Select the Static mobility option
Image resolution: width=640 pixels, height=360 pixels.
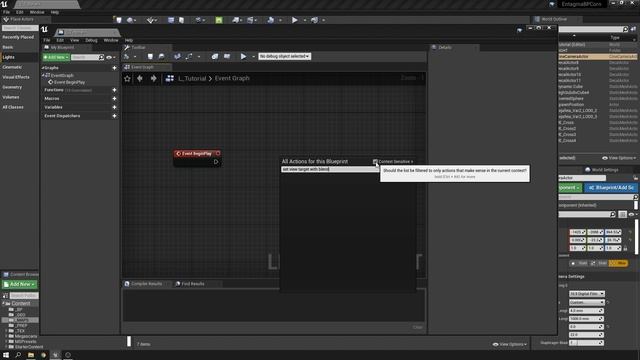click(x=580, y=263)
